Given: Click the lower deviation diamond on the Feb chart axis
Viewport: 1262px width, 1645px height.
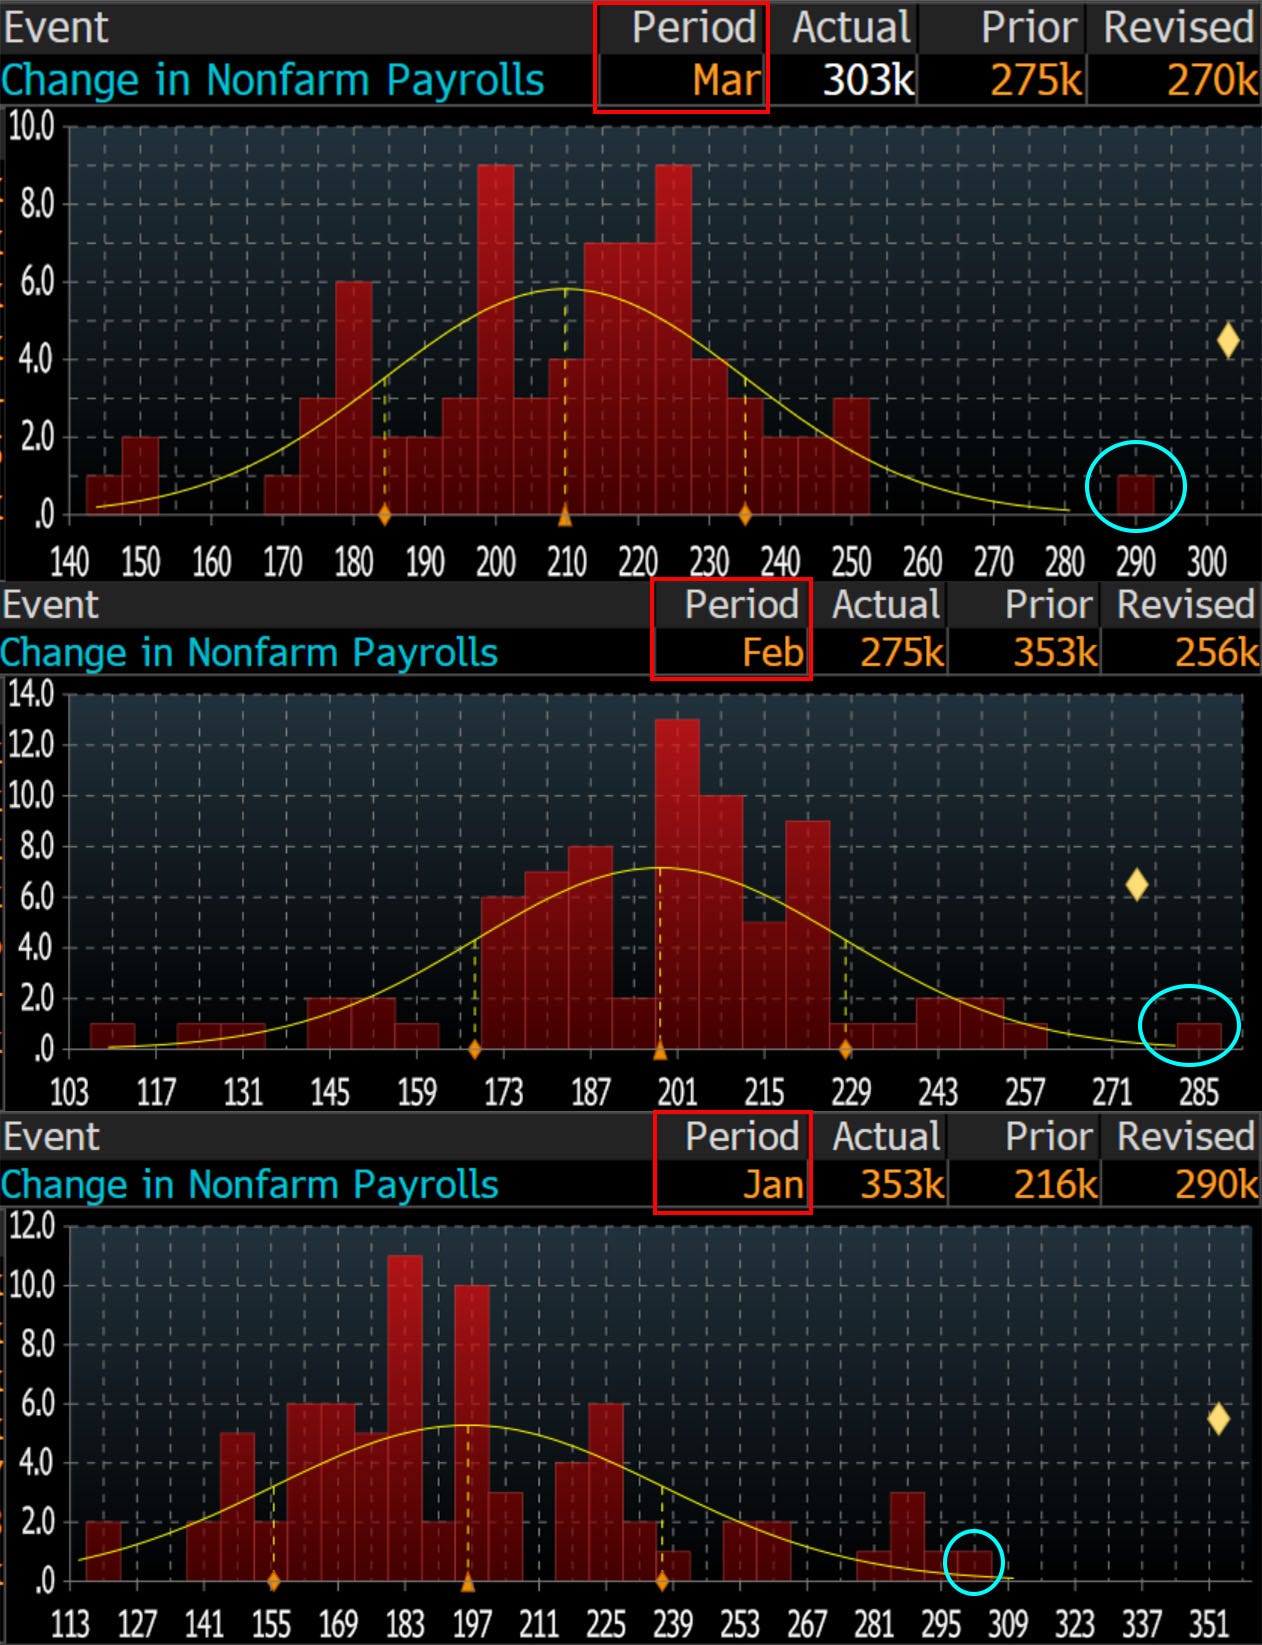Looking at the screenshot, I should point(474,1049).
